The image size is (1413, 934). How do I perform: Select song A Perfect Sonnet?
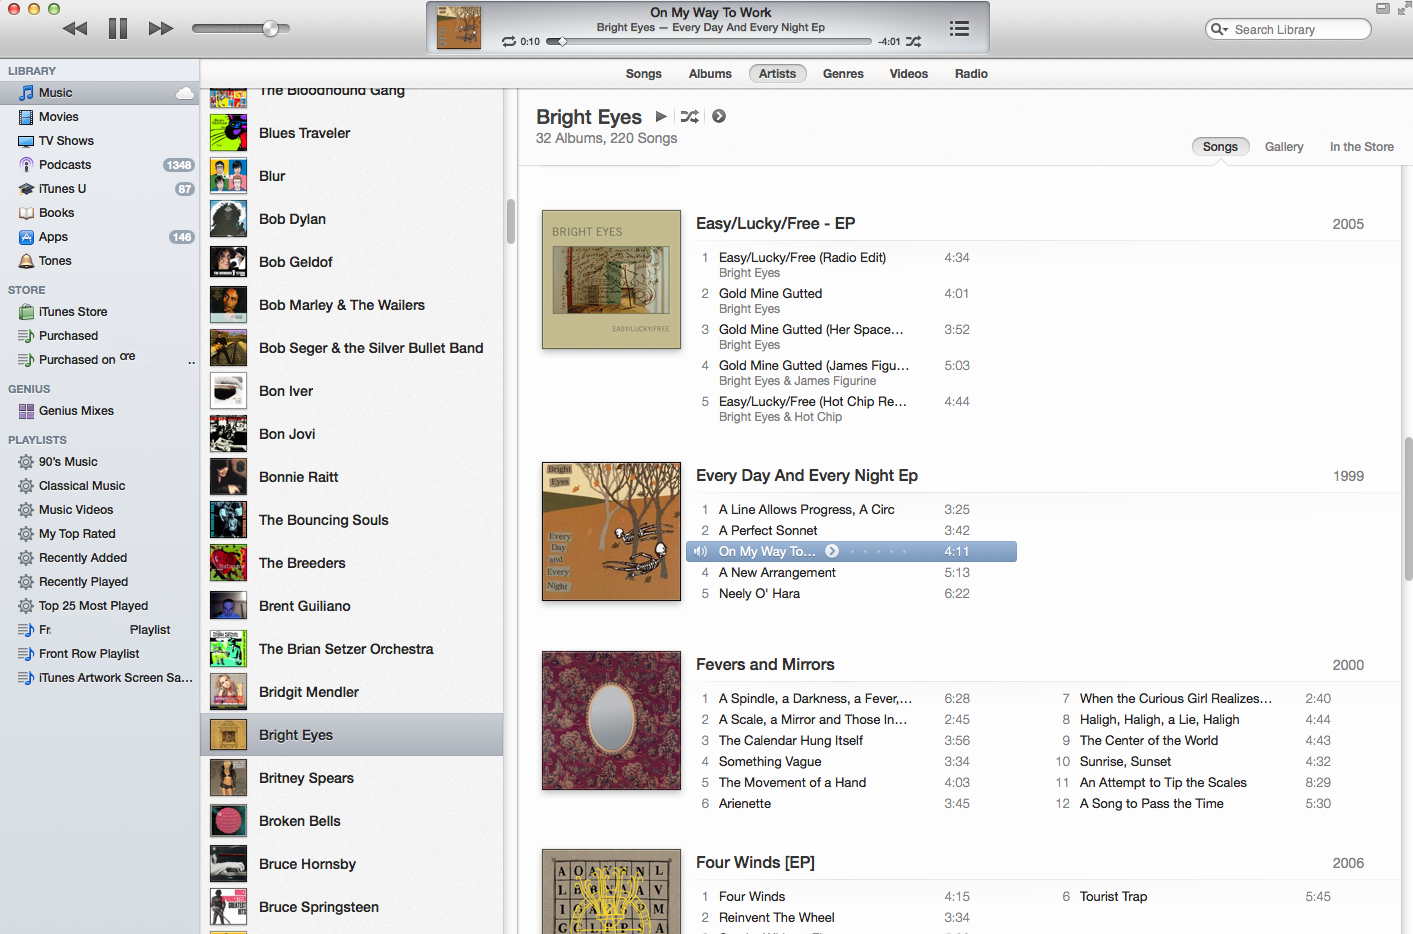[x=767, y=530]
